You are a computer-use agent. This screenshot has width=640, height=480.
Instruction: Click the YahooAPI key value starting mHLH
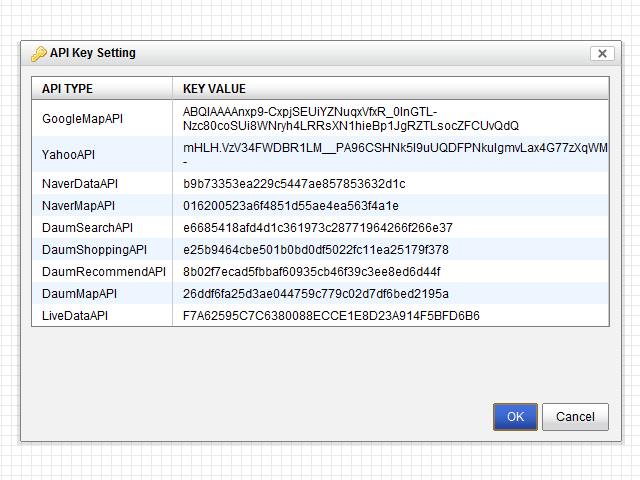(x=395, y=148)
